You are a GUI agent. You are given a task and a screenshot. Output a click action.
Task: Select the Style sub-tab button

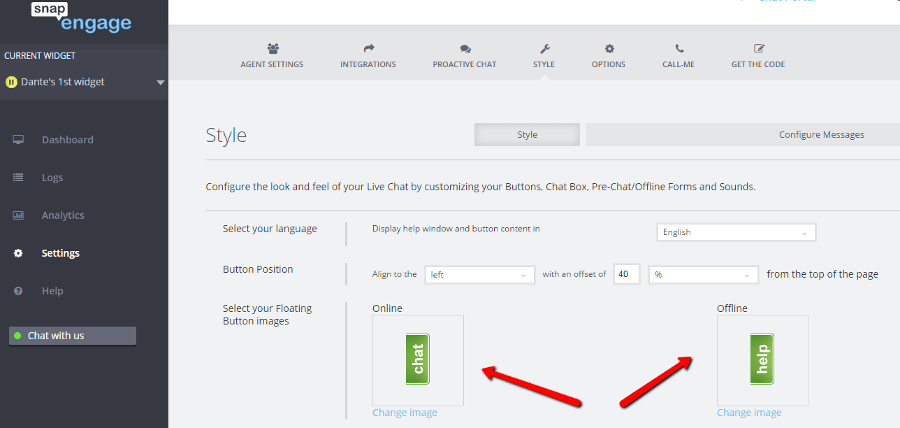[x=527, y=135]
